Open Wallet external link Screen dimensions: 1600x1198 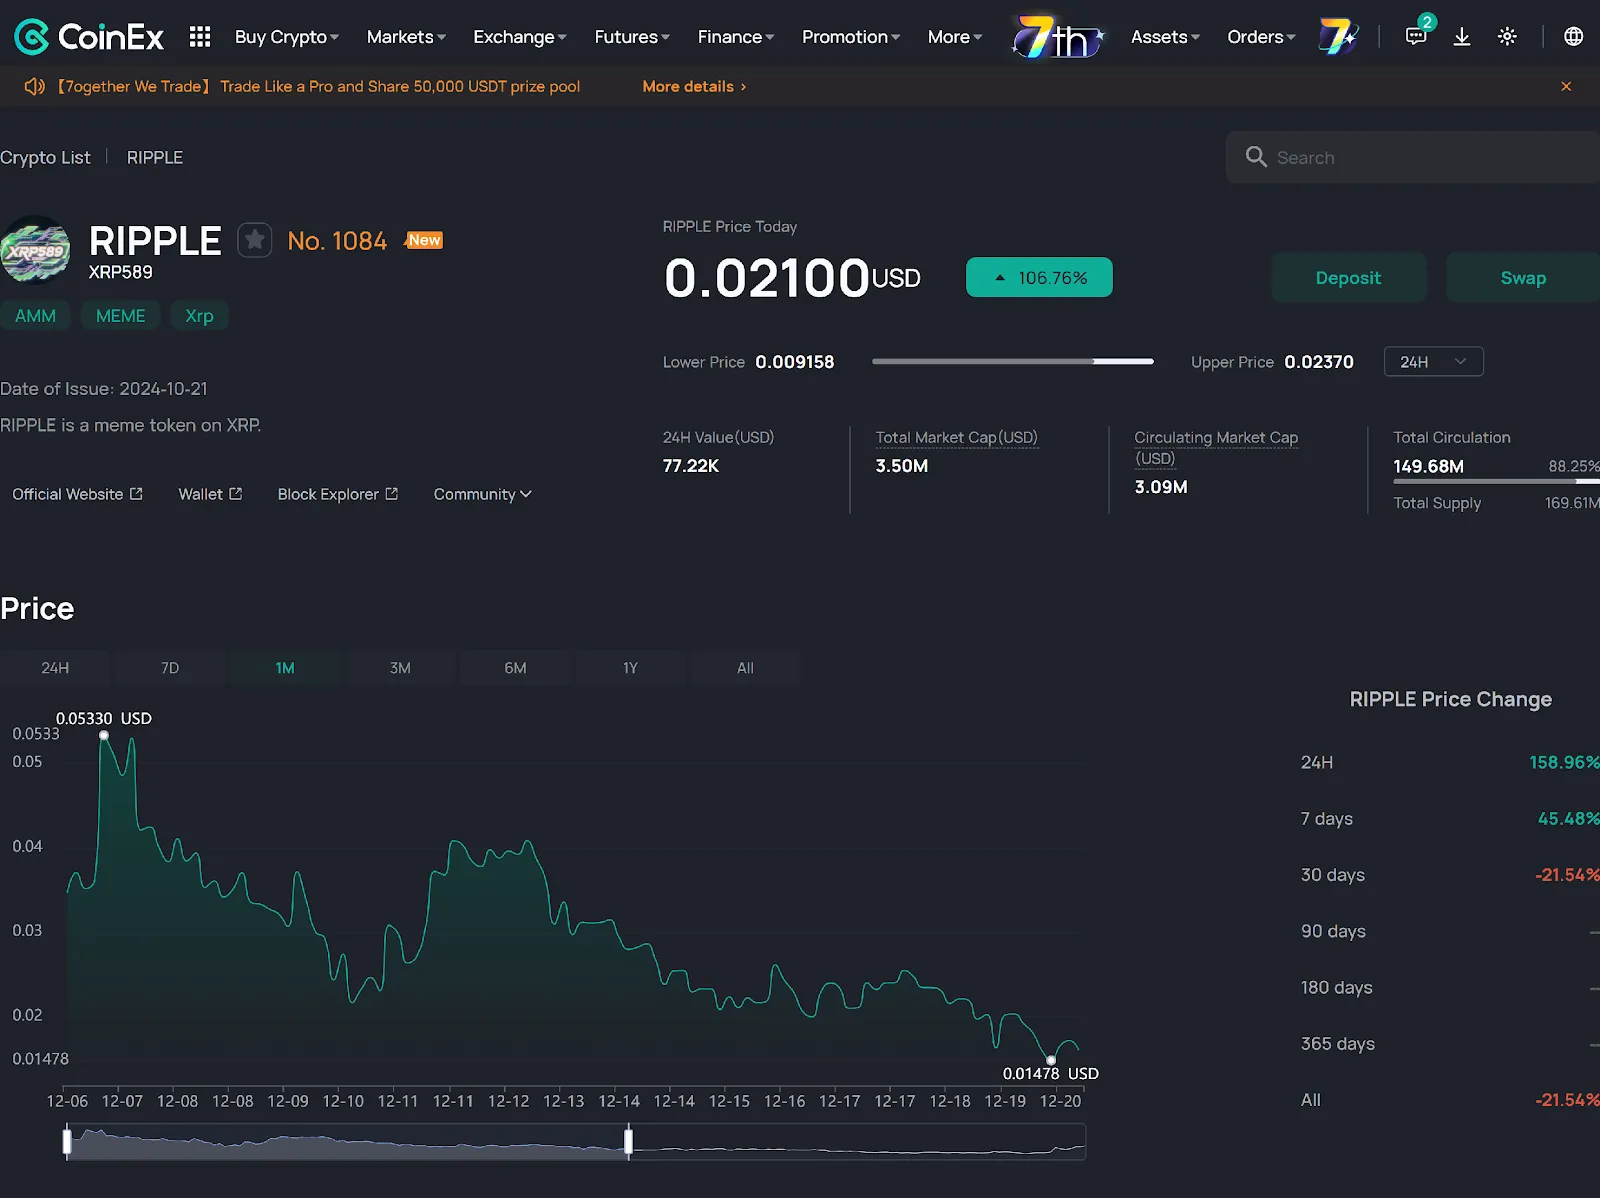coord(210,494)
